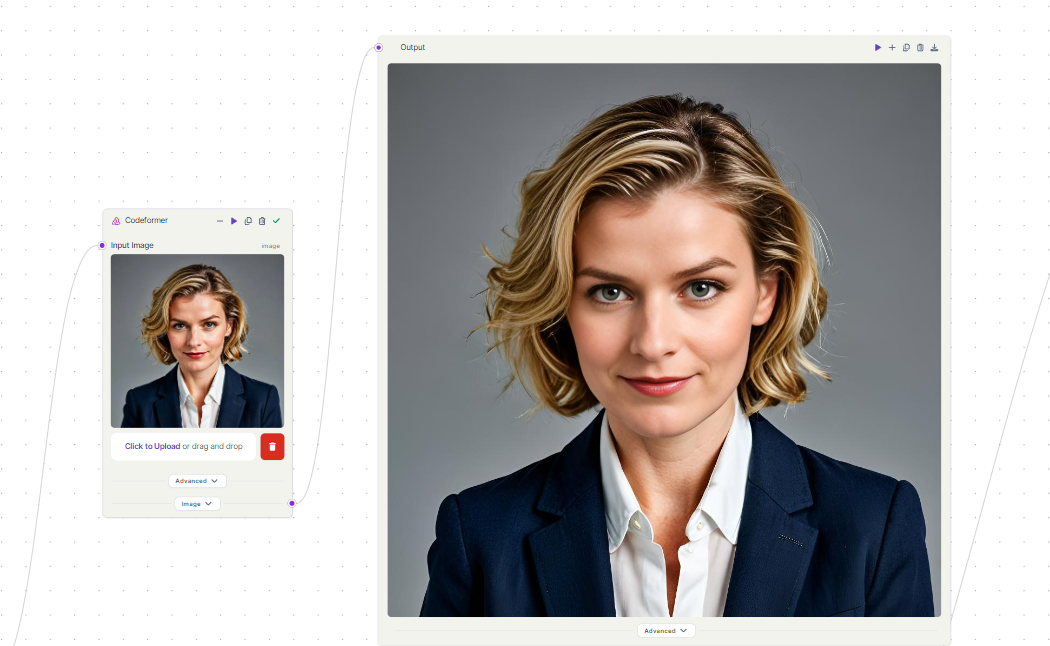Duplicate the Codeformer node
Screen dimensions: 1050x646
pyautogui.click(x=249, y=221)
